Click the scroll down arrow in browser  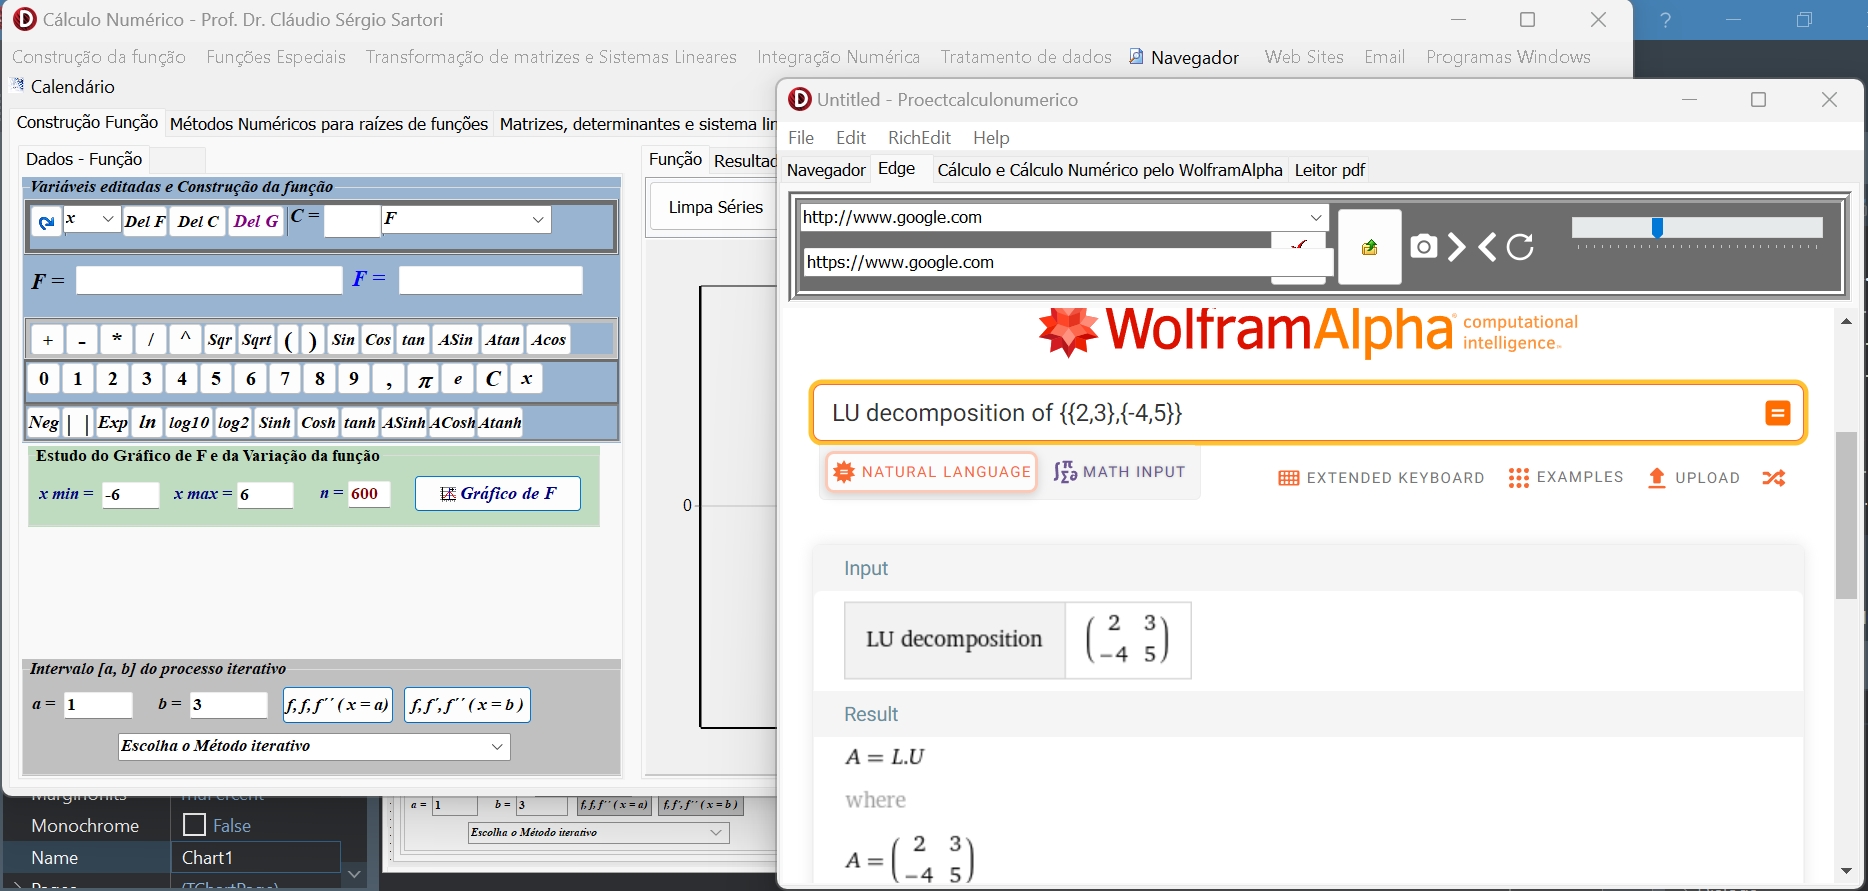[1846, 871]
